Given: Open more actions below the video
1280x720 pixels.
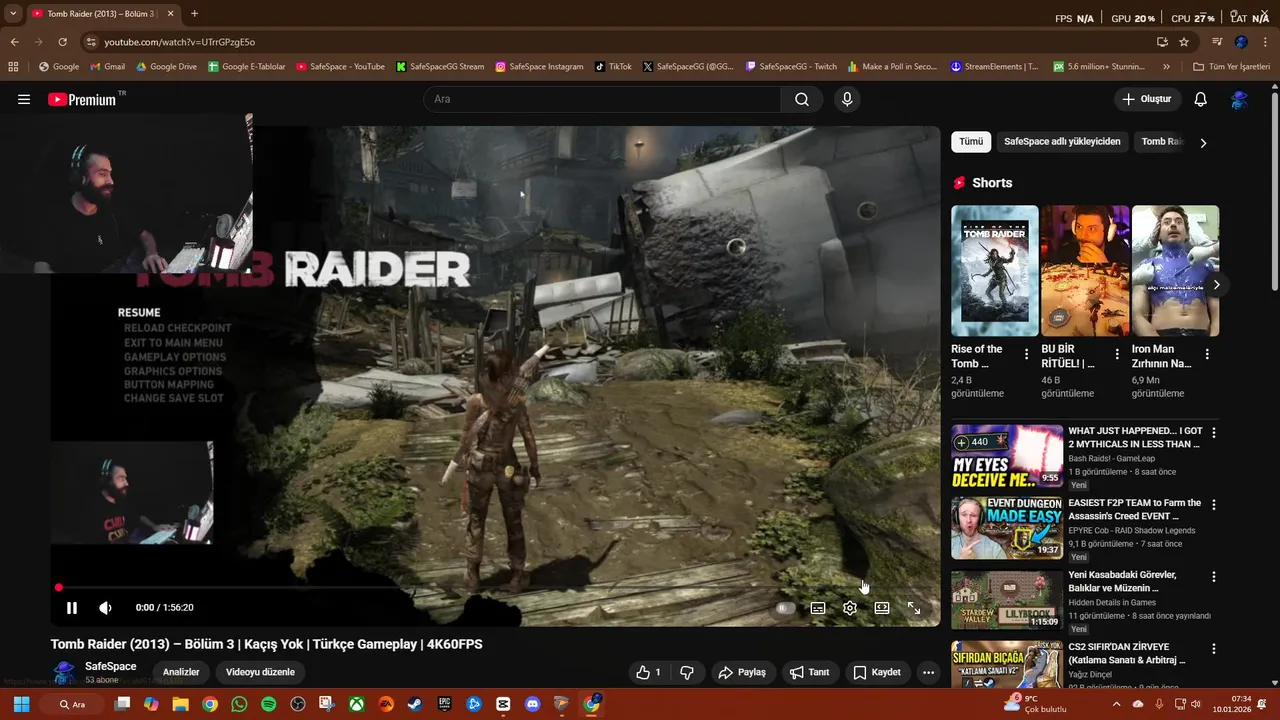Looking at the screenshot, I should pos(928,672).
